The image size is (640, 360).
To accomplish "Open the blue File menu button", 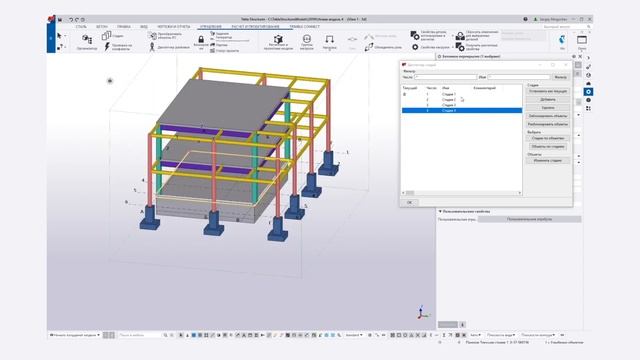I will 51,38.
